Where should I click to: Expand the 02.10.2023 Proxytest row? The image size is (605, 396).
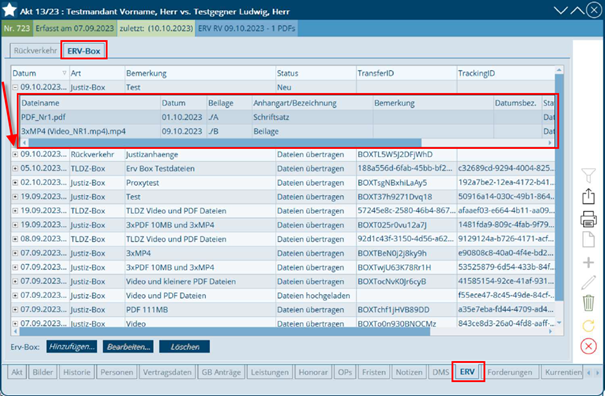point(15,182)
